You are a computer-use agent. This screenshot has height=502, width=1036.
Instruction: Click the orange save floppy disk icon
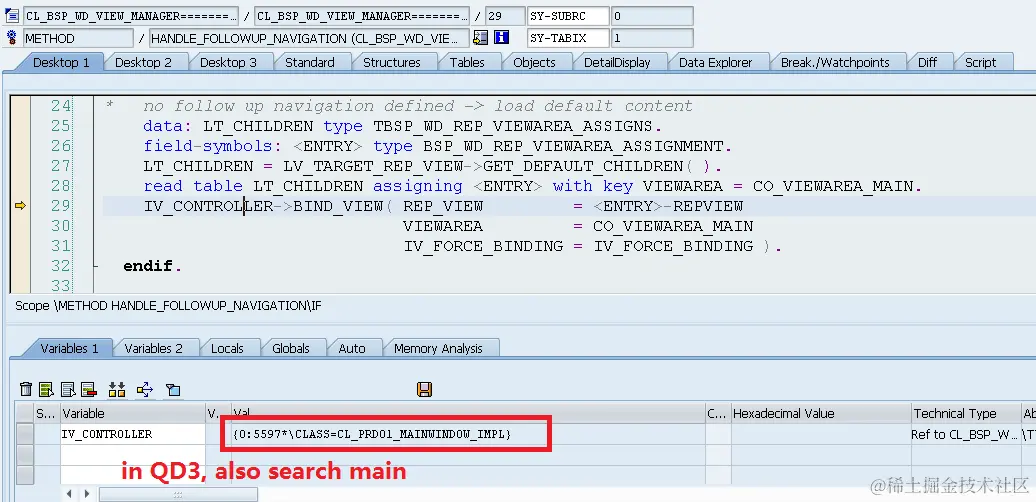425,389
